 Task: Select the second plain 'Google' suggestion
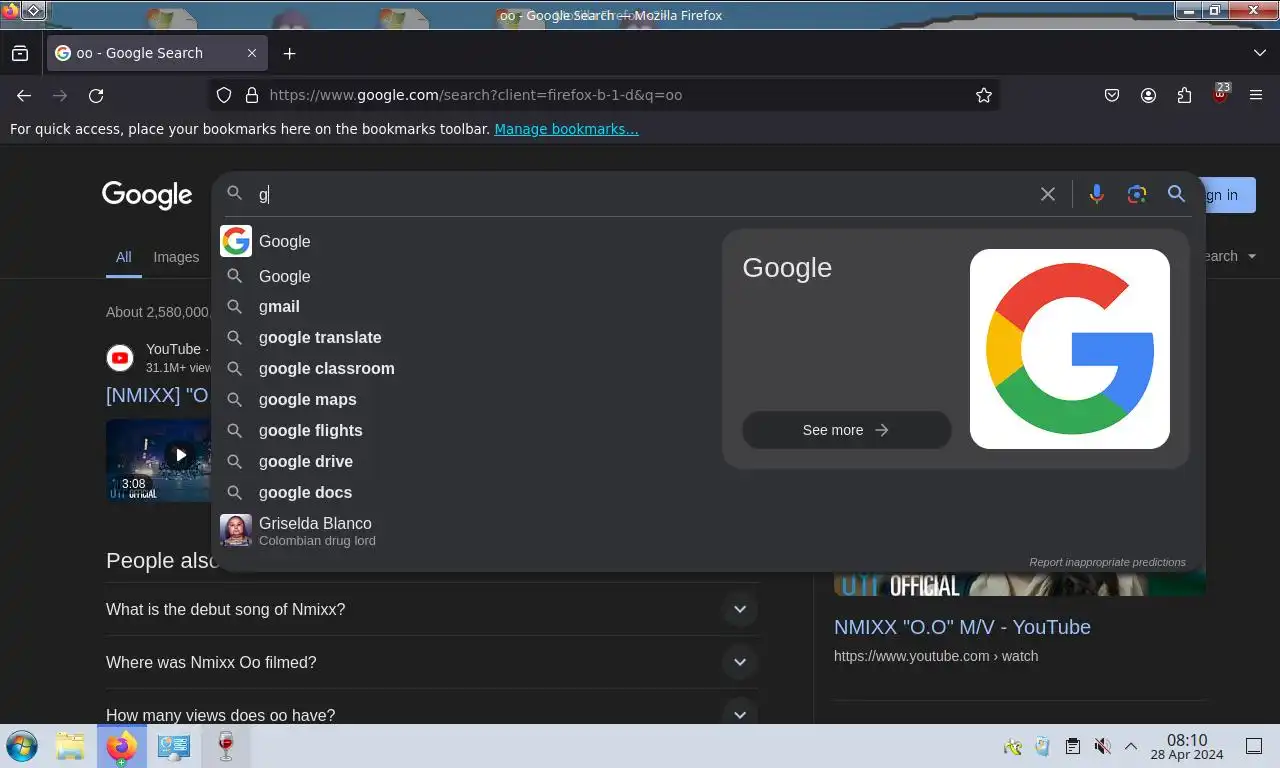(x=465, y=276)
